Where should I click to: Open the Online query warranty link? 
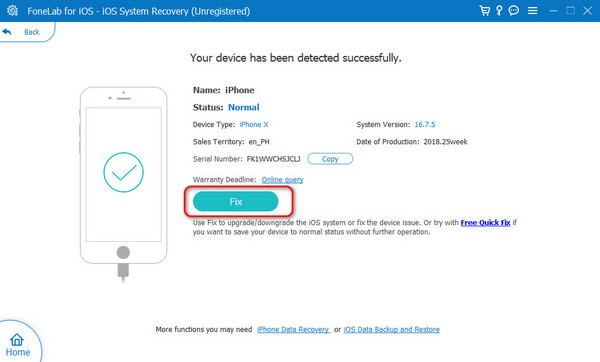coord(282,179)
